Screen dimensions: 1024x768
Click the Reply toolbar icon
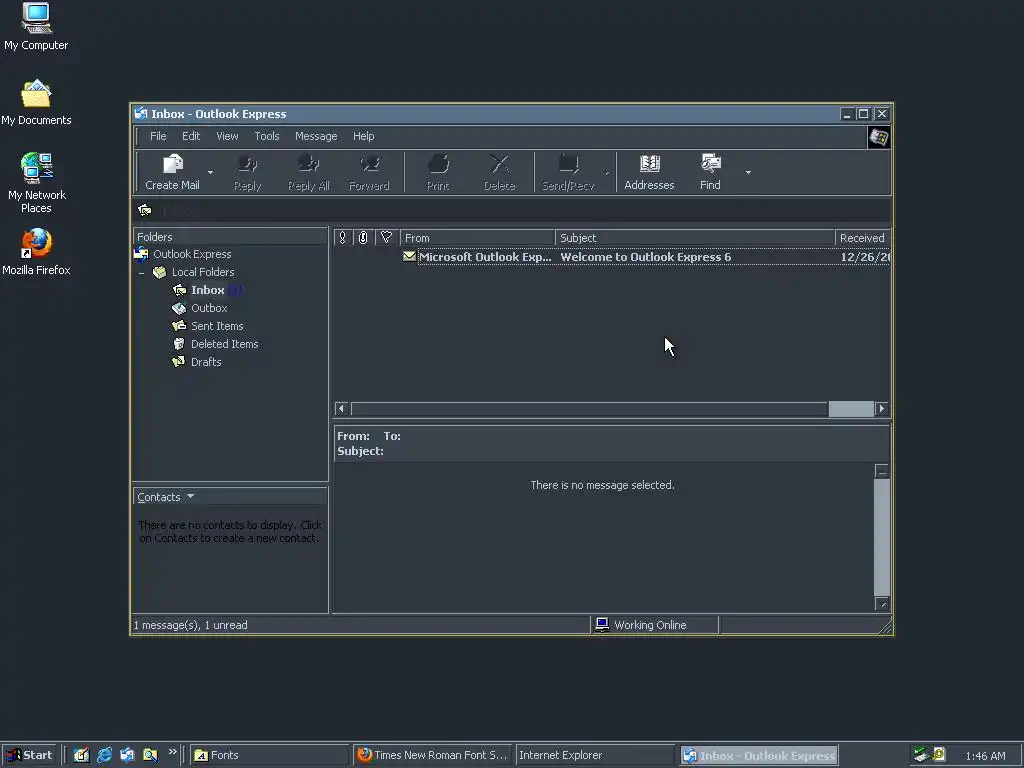(248, 164)
